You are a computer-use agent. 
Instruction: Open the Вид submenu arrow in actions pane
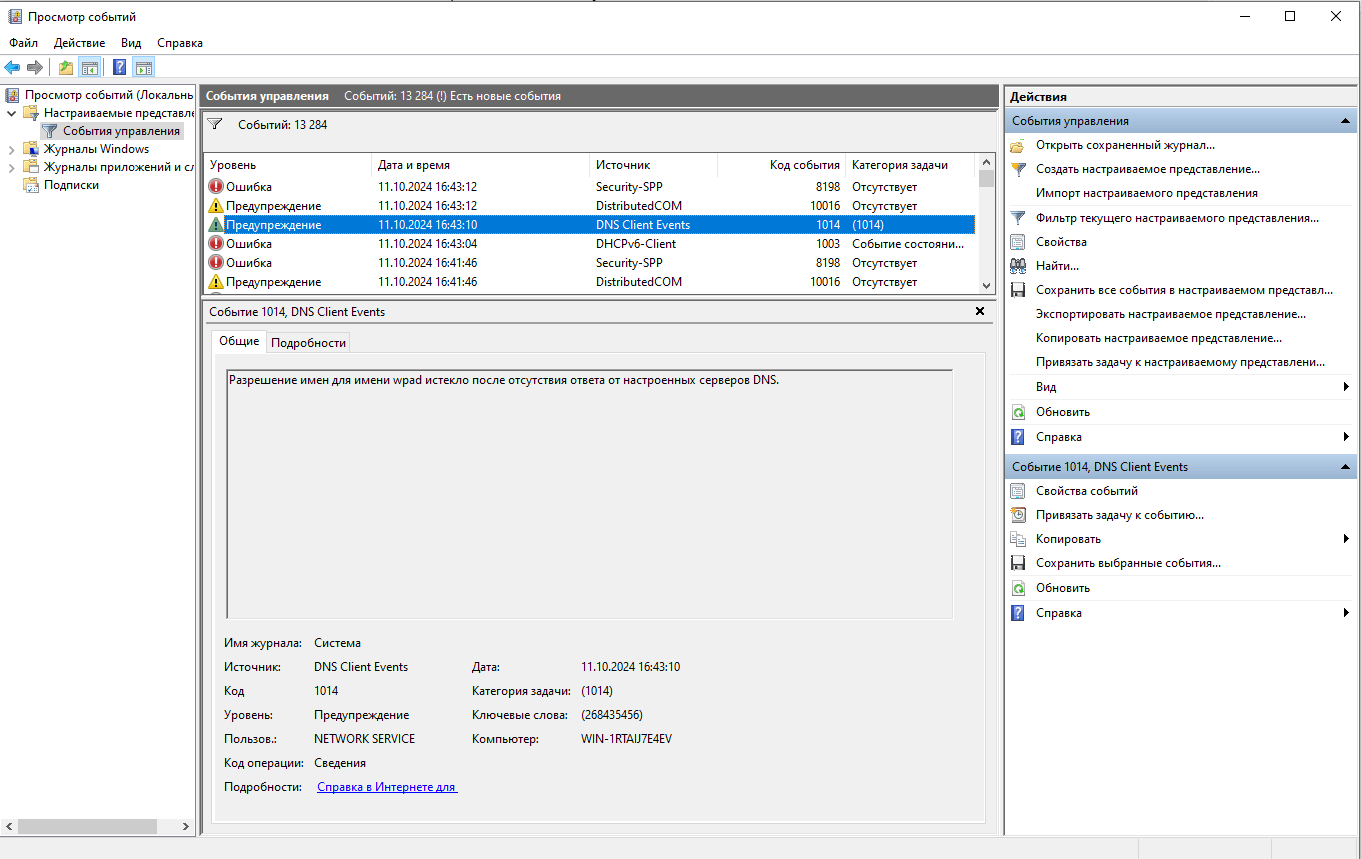1346,387
